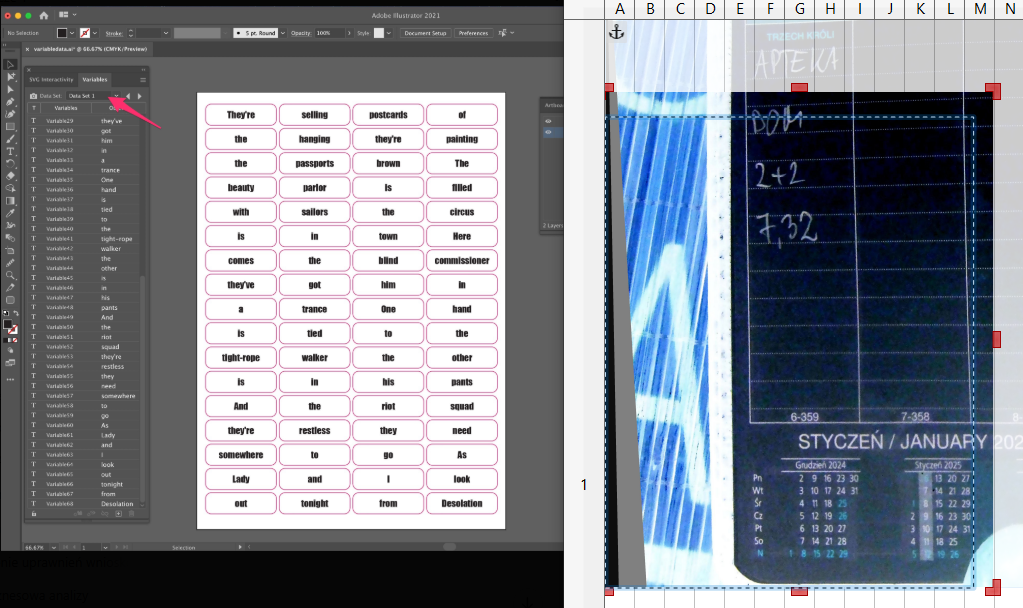Image resolution: width=1023 pixels, height=608 pixels.
Task: Click the Document Setup button
Action: (425, 33)
